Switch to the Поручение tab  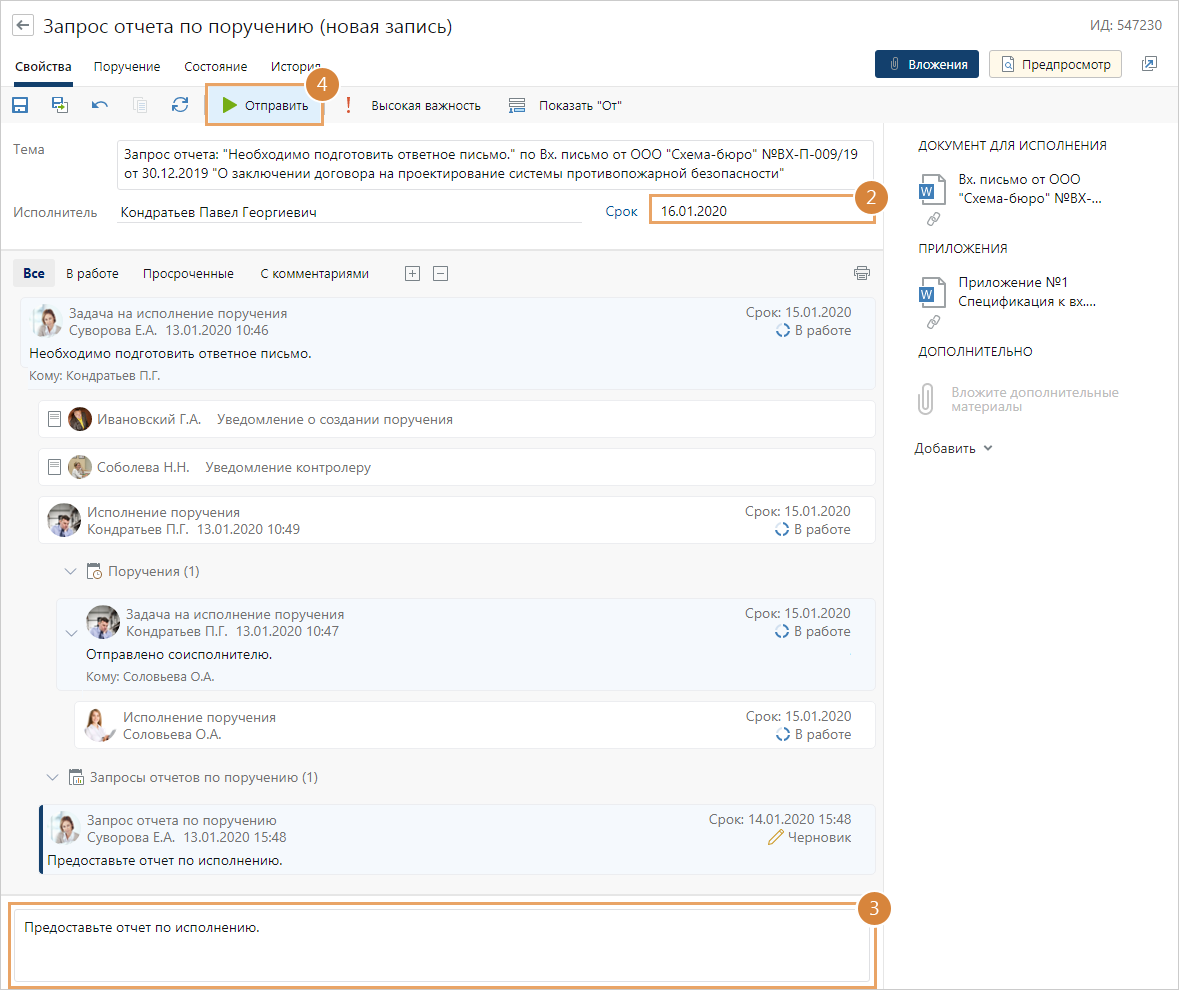tap(127, 66)
